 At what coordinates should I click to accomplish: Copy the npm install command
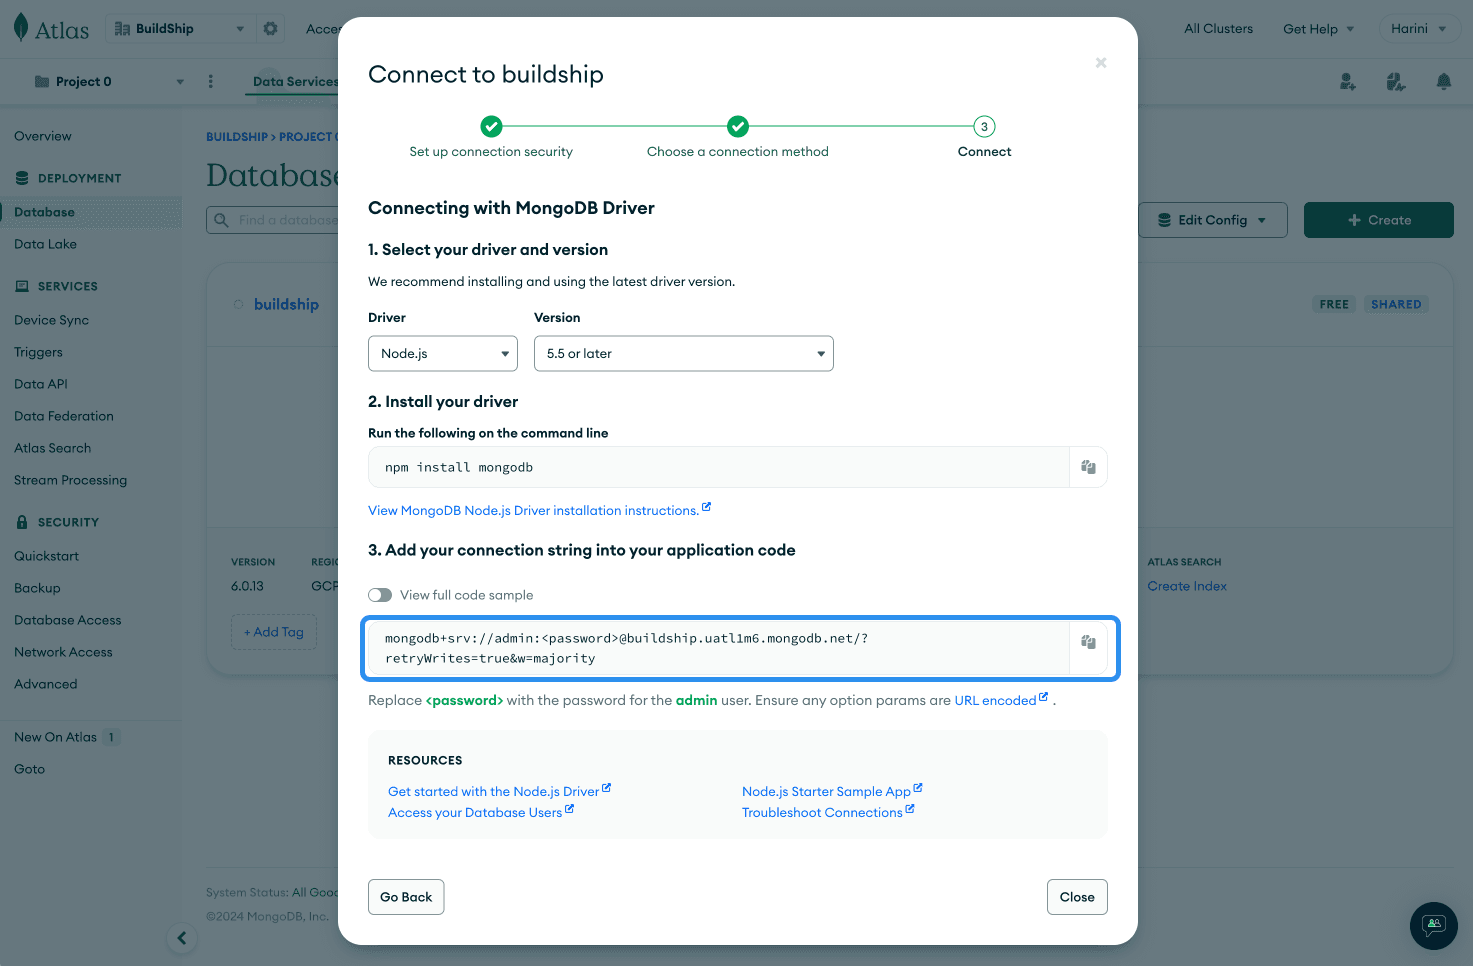(1088, 467)
